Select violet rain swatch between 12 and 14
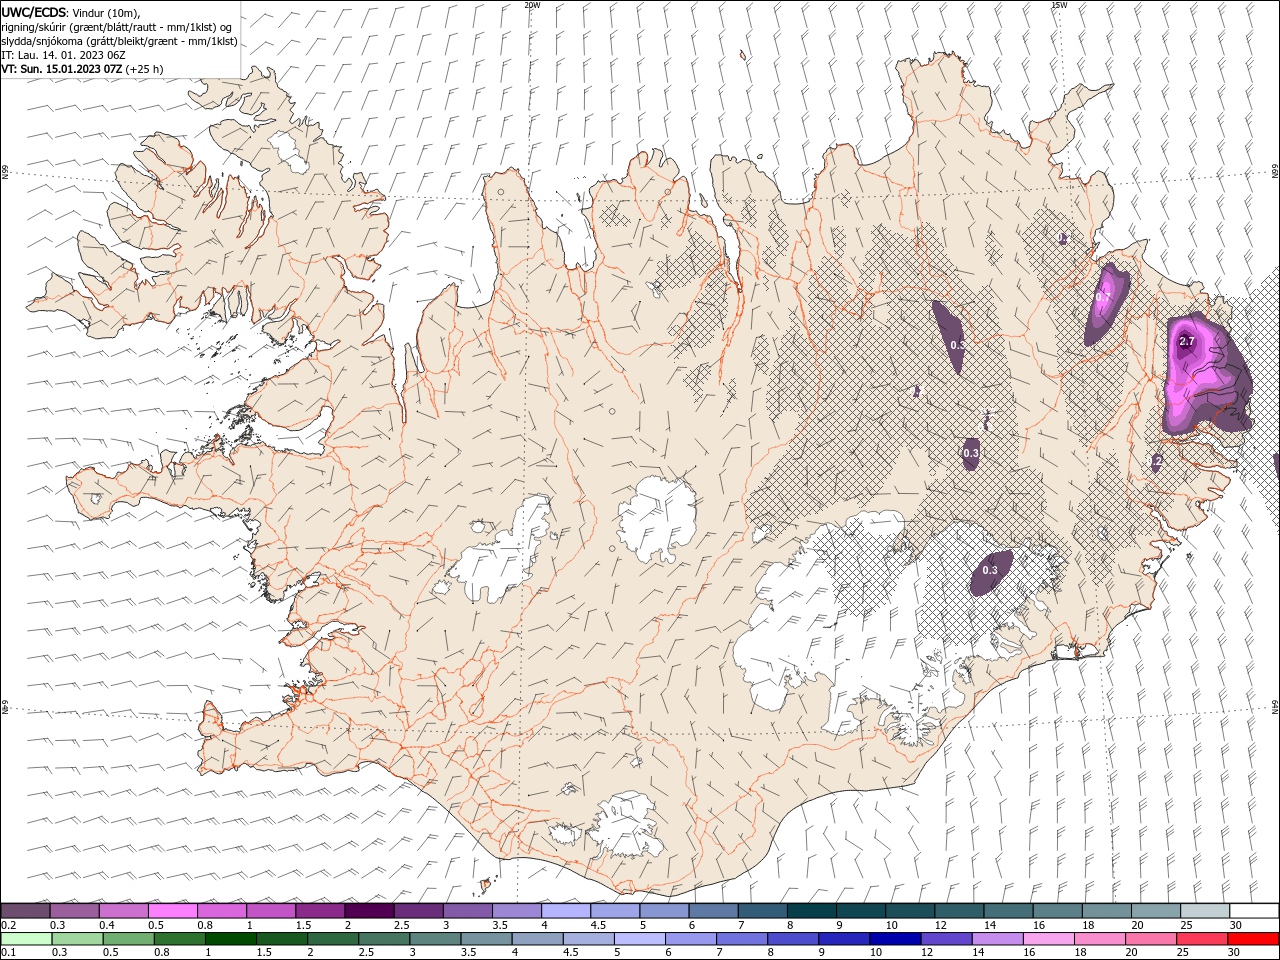The width and height of the screenshot is (1280, 960). (x=945, y=939)
